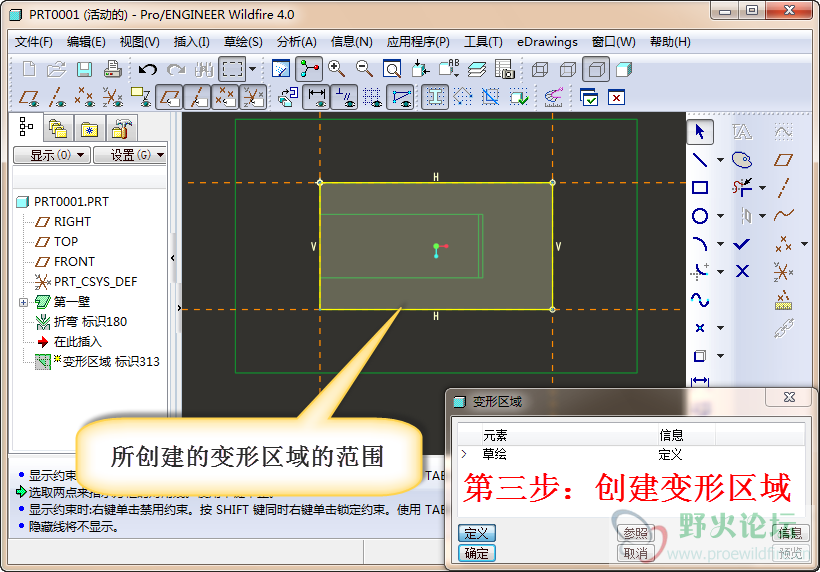The width and height of the screenshot is (820, 572).
Task: Select the Rectangle sketch tool
Action: tap(700, 187)
